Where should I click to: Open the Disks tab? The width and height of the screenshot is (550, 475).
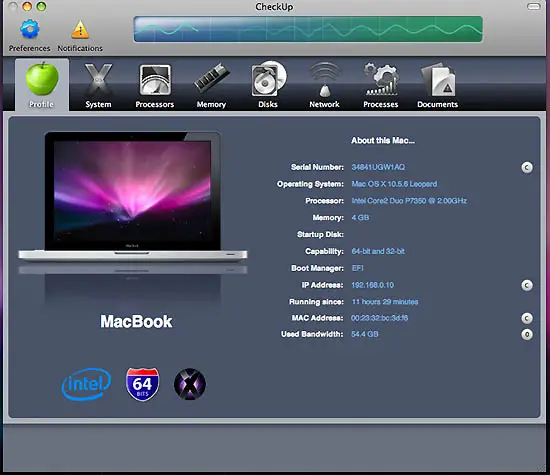(x=268, y=85)
